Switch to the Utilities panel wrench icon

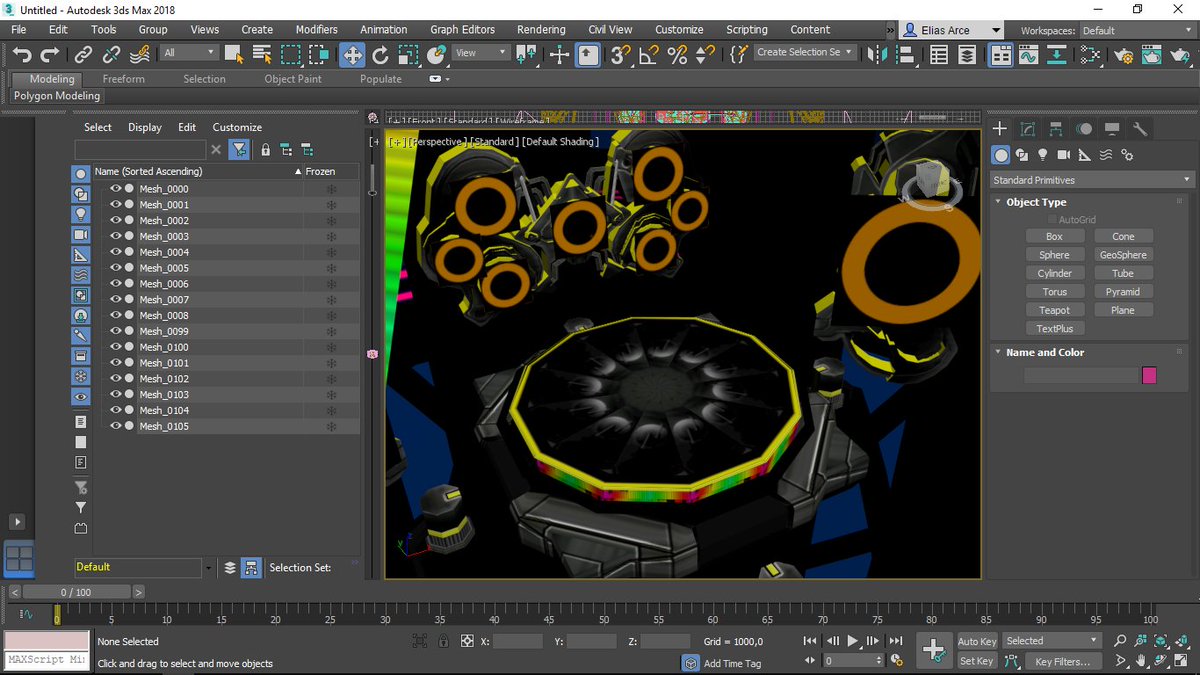click(1140, 129)
